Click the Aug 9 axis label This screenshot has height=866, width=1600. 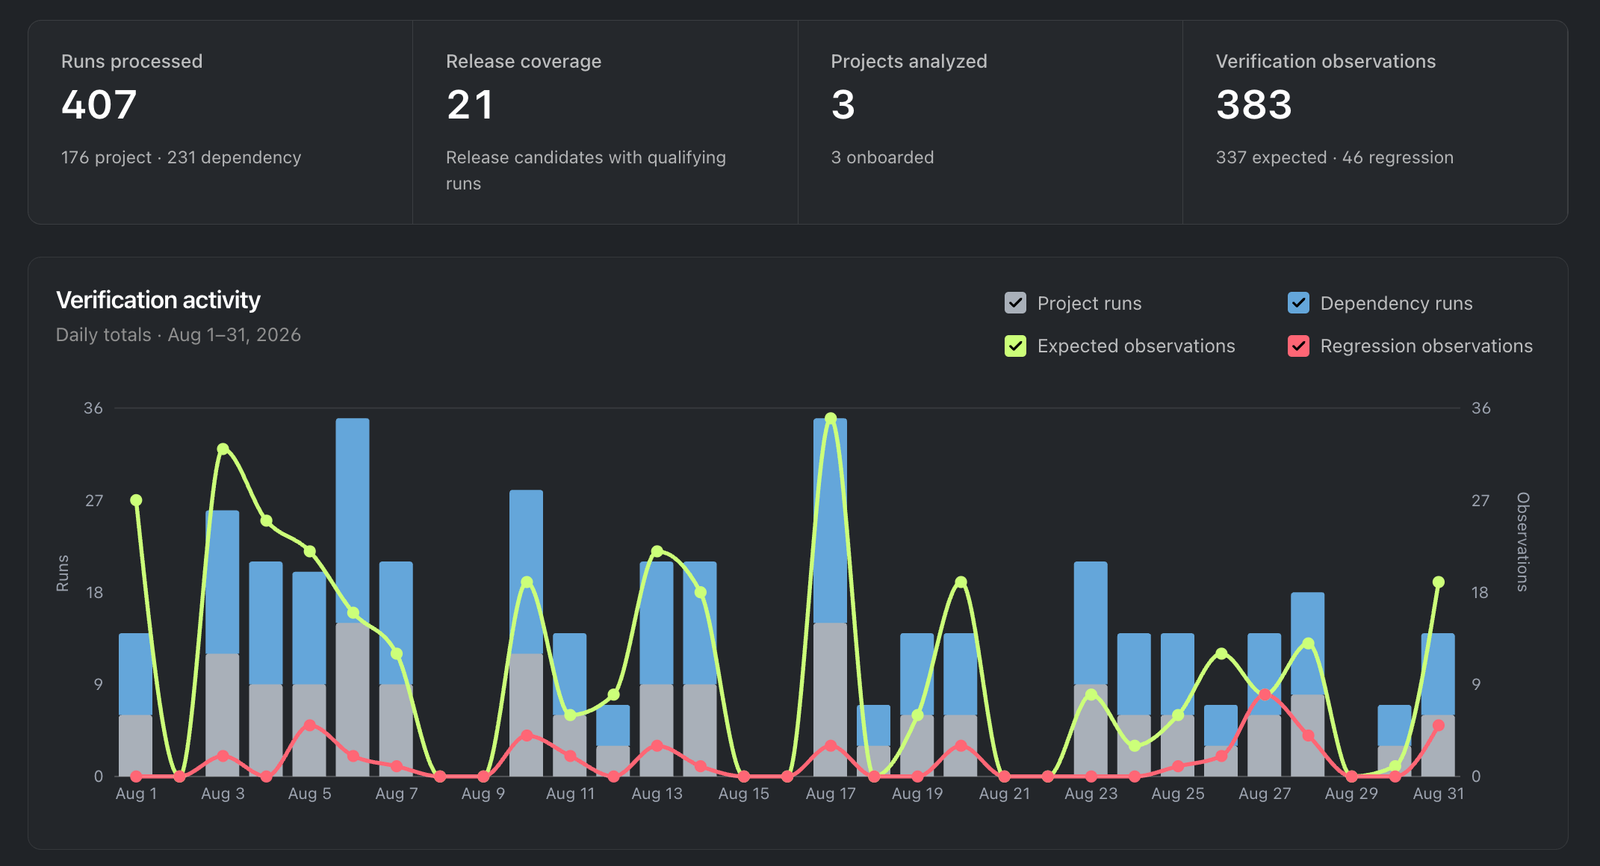click(x=483, y=793)
